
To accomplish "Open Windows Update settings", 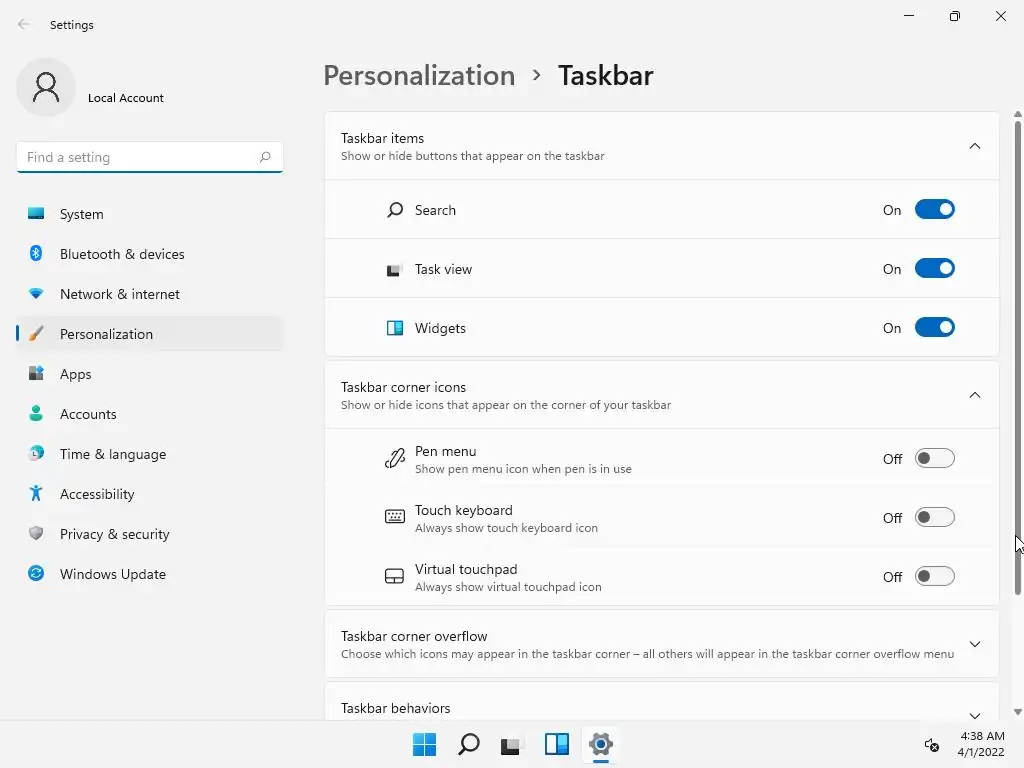I will coord(150,574).
